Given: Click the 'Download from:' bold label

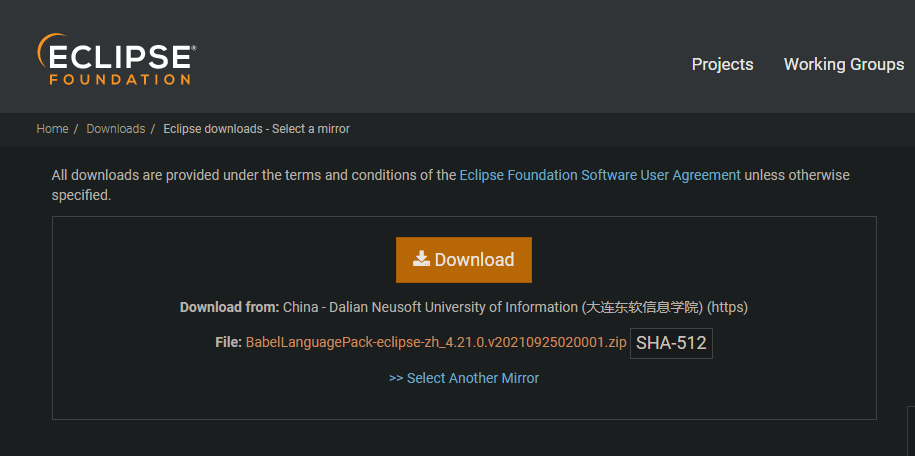Looking at the screenshot, I should [x=229, y=307].
